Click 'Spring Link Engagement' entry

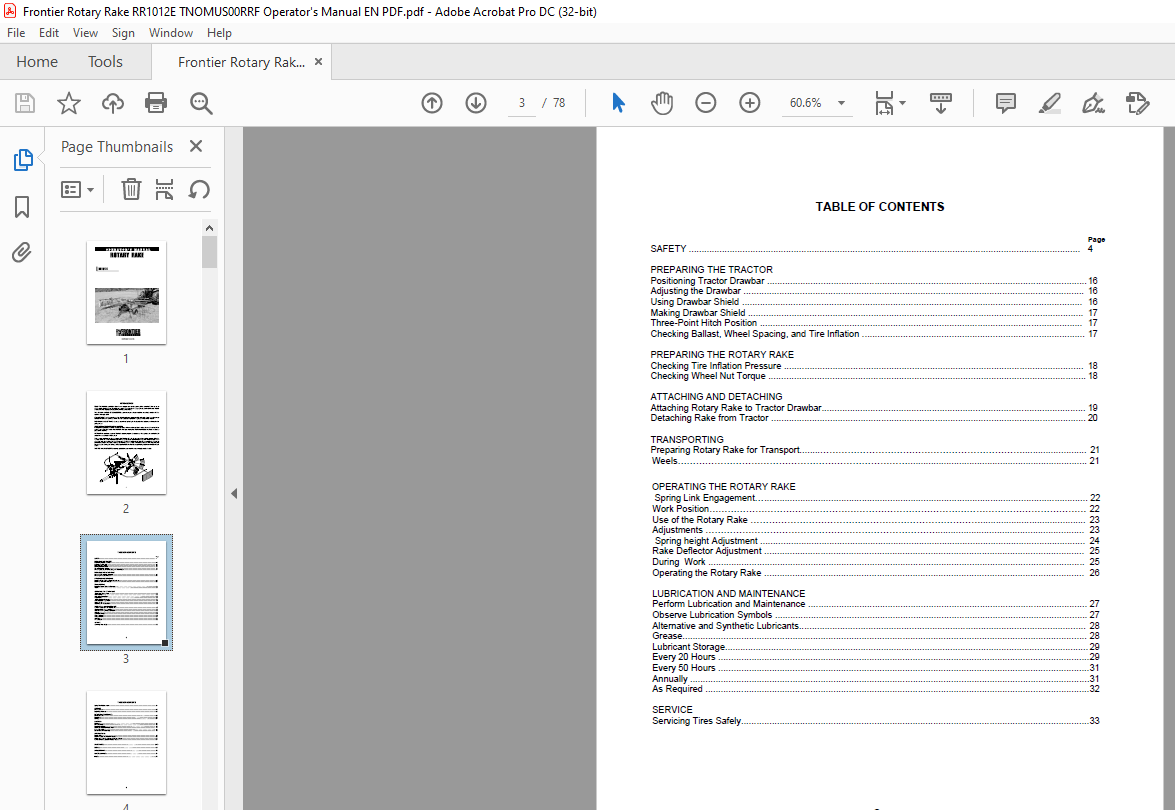coord(877,498)
